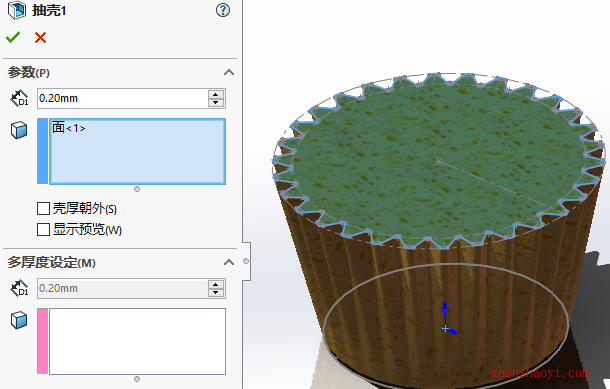610x389 pixels.
Task: Click the D1 thickness icon under 参数
Action: tap(19, 98)
